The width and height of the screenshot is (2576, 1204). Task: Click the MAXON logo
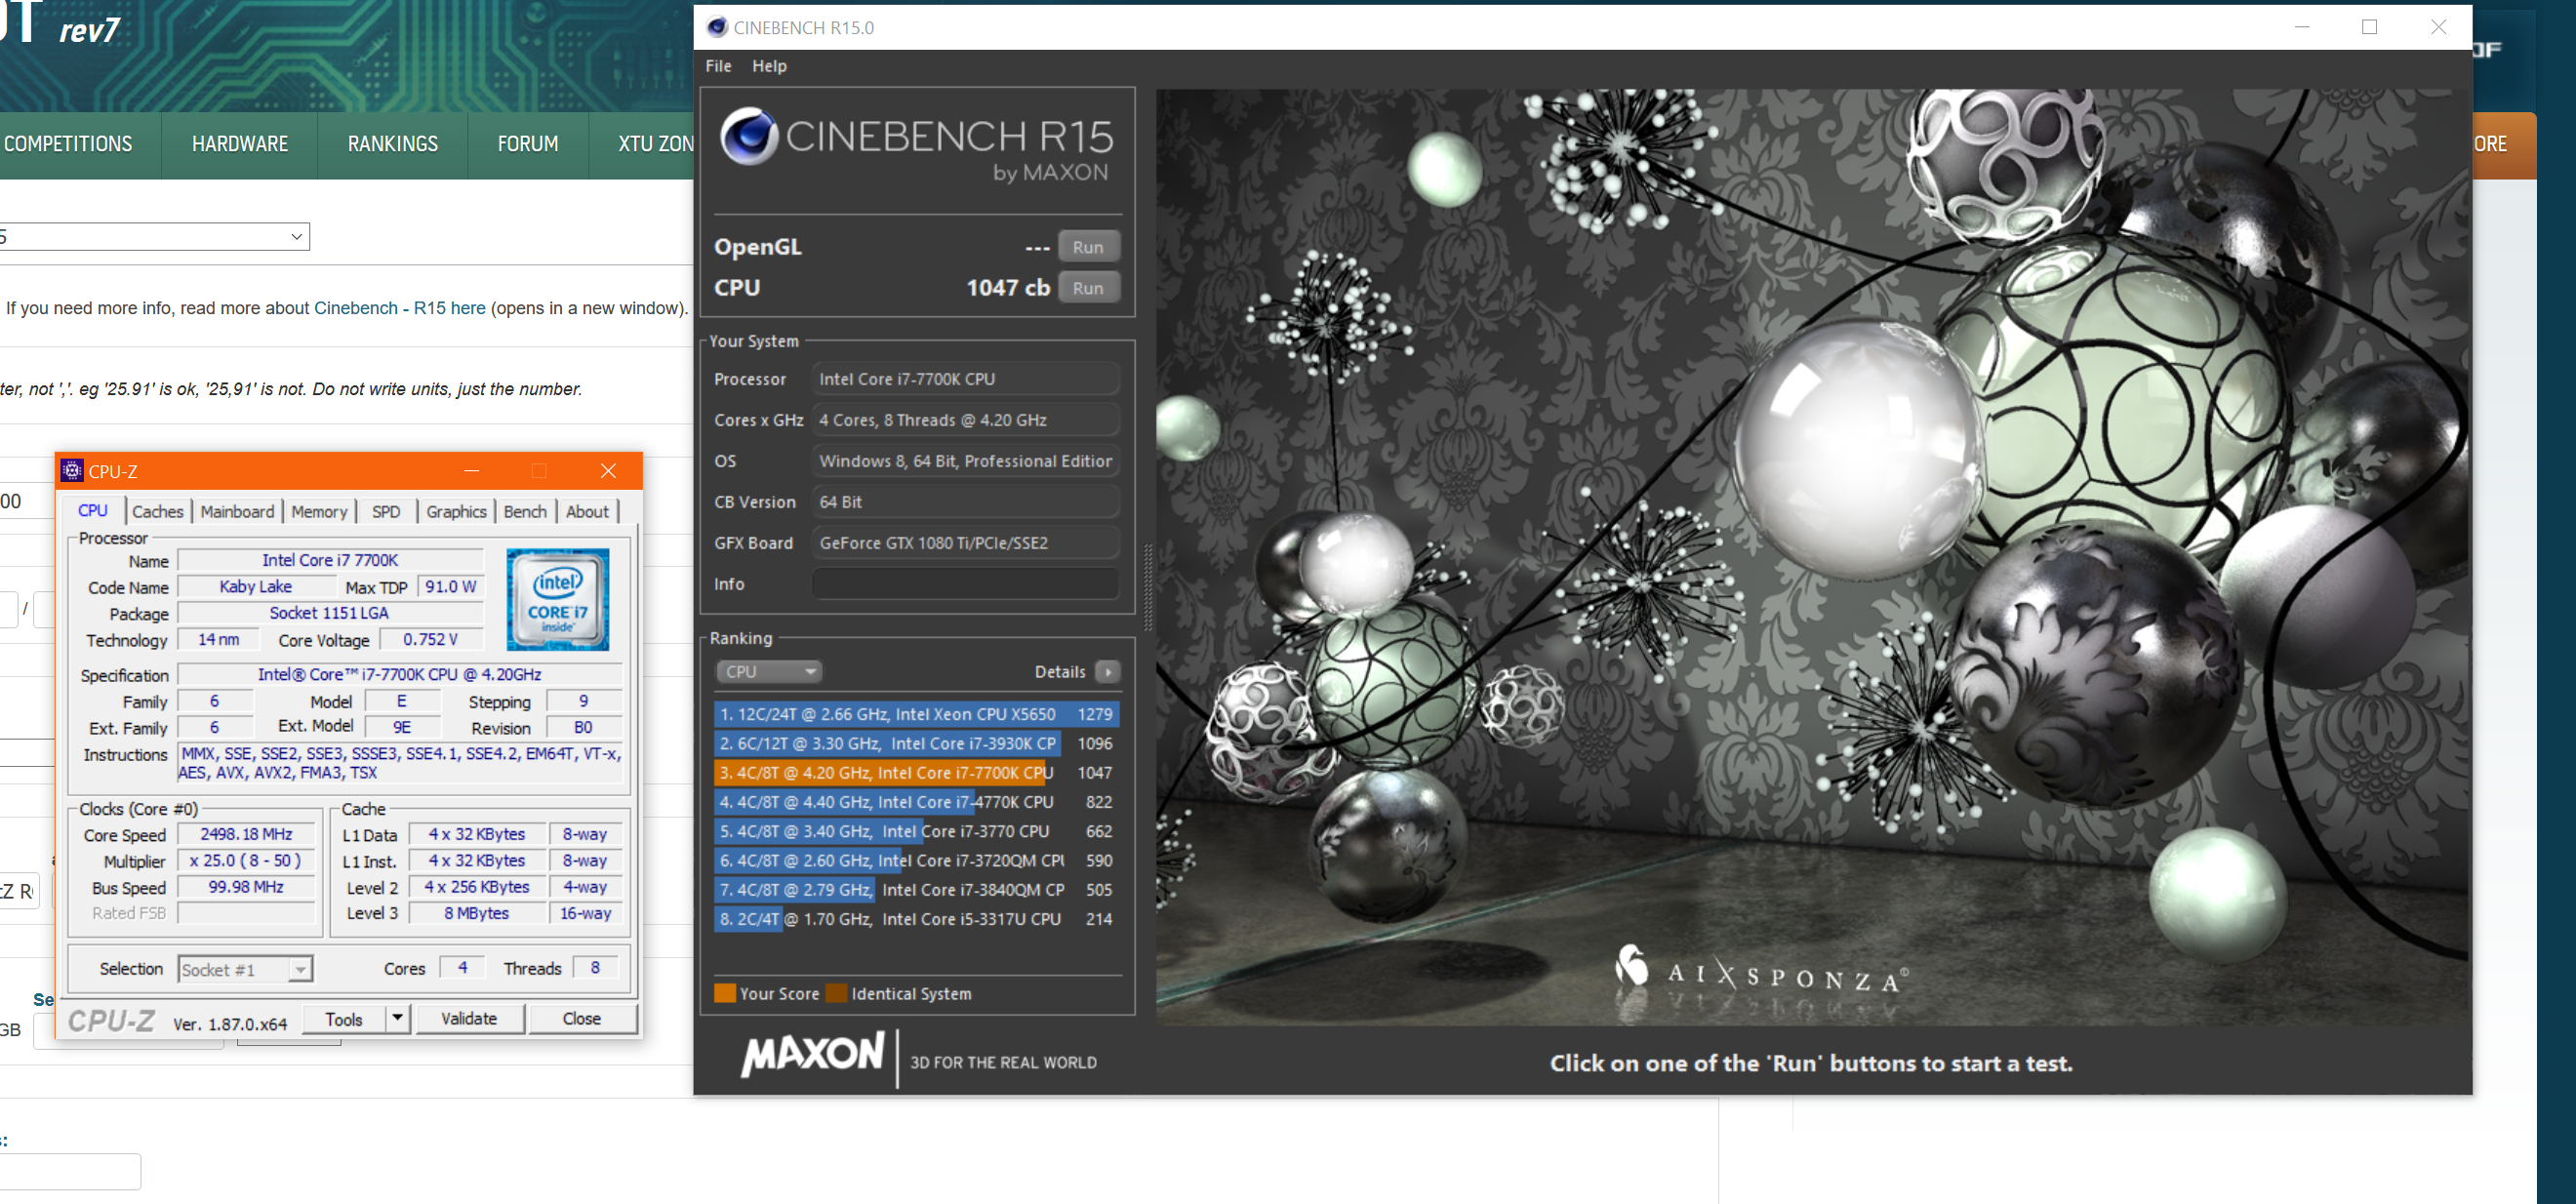pos(812,1055)
